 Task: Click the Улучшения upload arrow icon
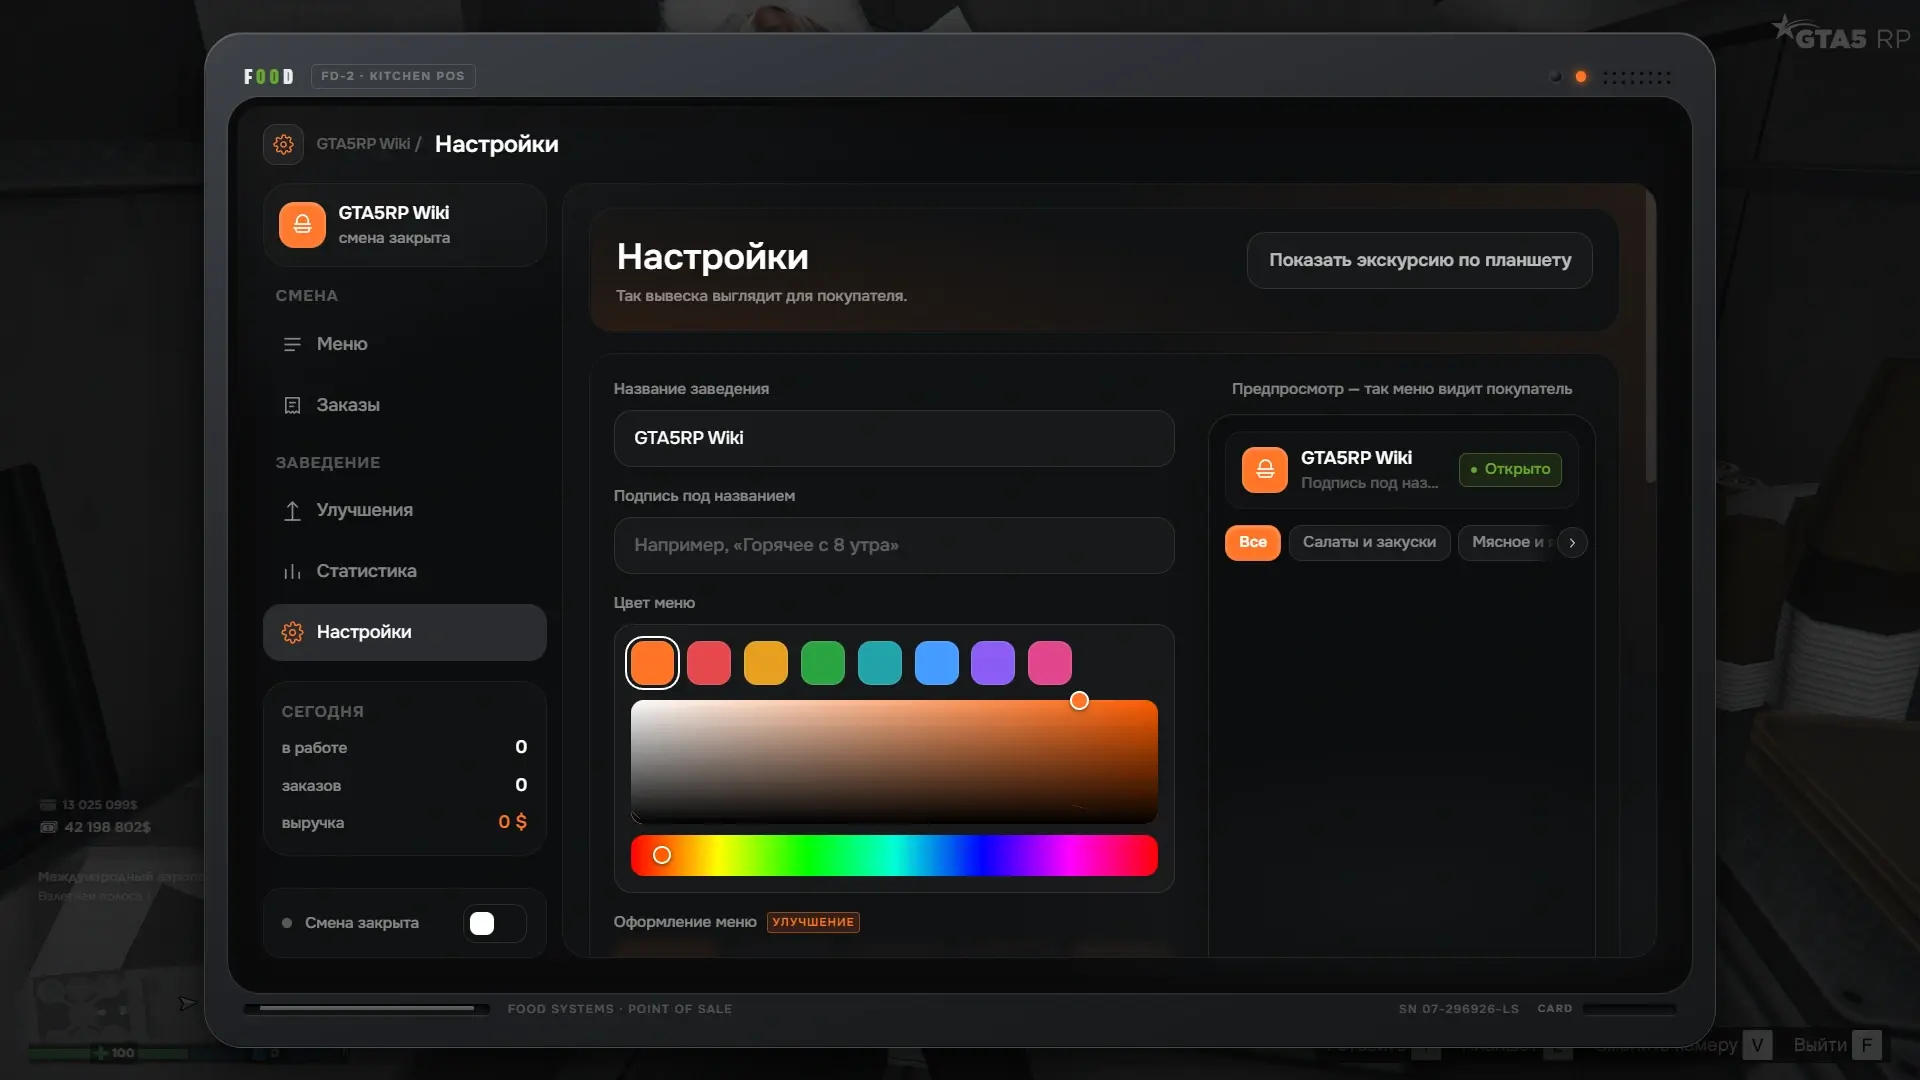click(x=292, y=510)
